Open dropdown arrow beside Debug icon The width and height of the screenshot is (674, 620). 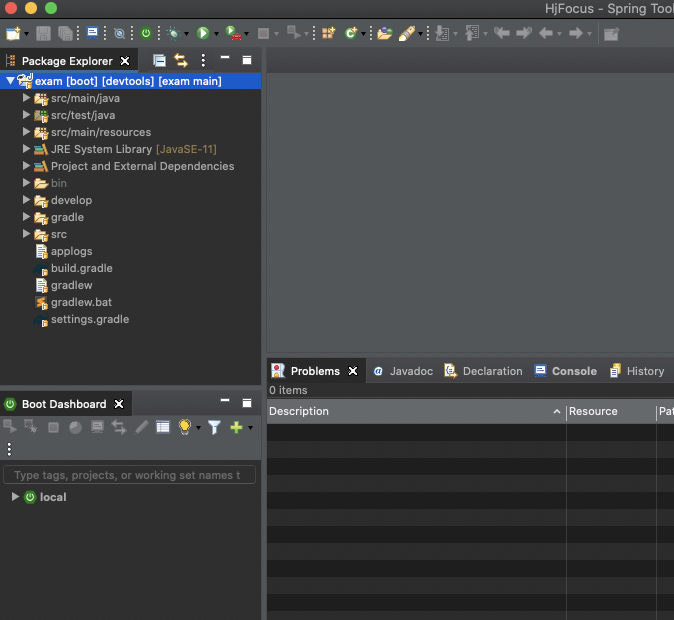(x=186, y=34)
